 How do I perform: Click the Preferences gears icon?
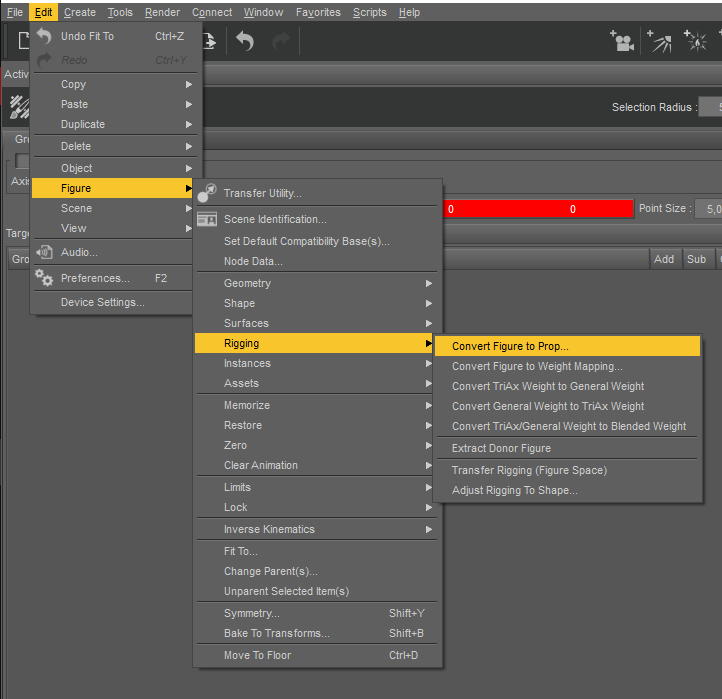(x=44, y=278)
